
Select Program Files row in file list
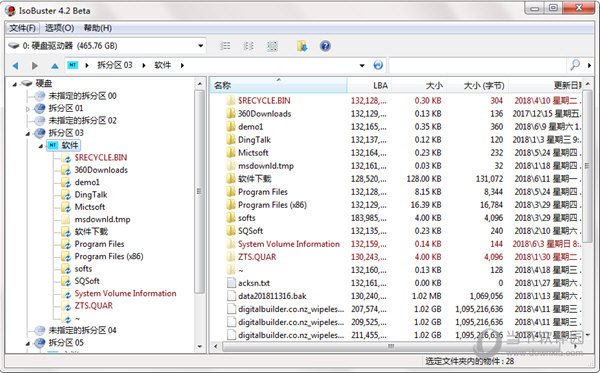pyautogui.click(x=396, y=192)
